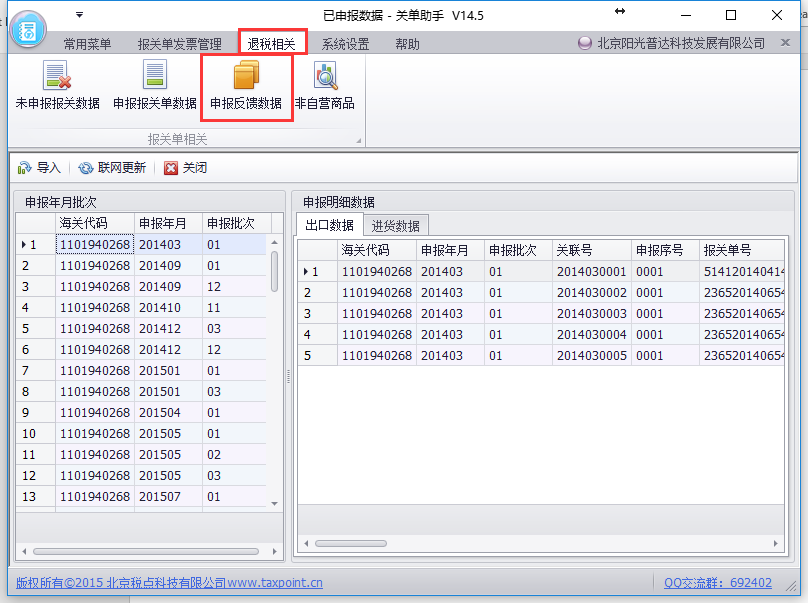The height and width of the screenshot is (603, 808).
Task: Click the red 关闭 toolbar button
Action: [x=185, y=168]
